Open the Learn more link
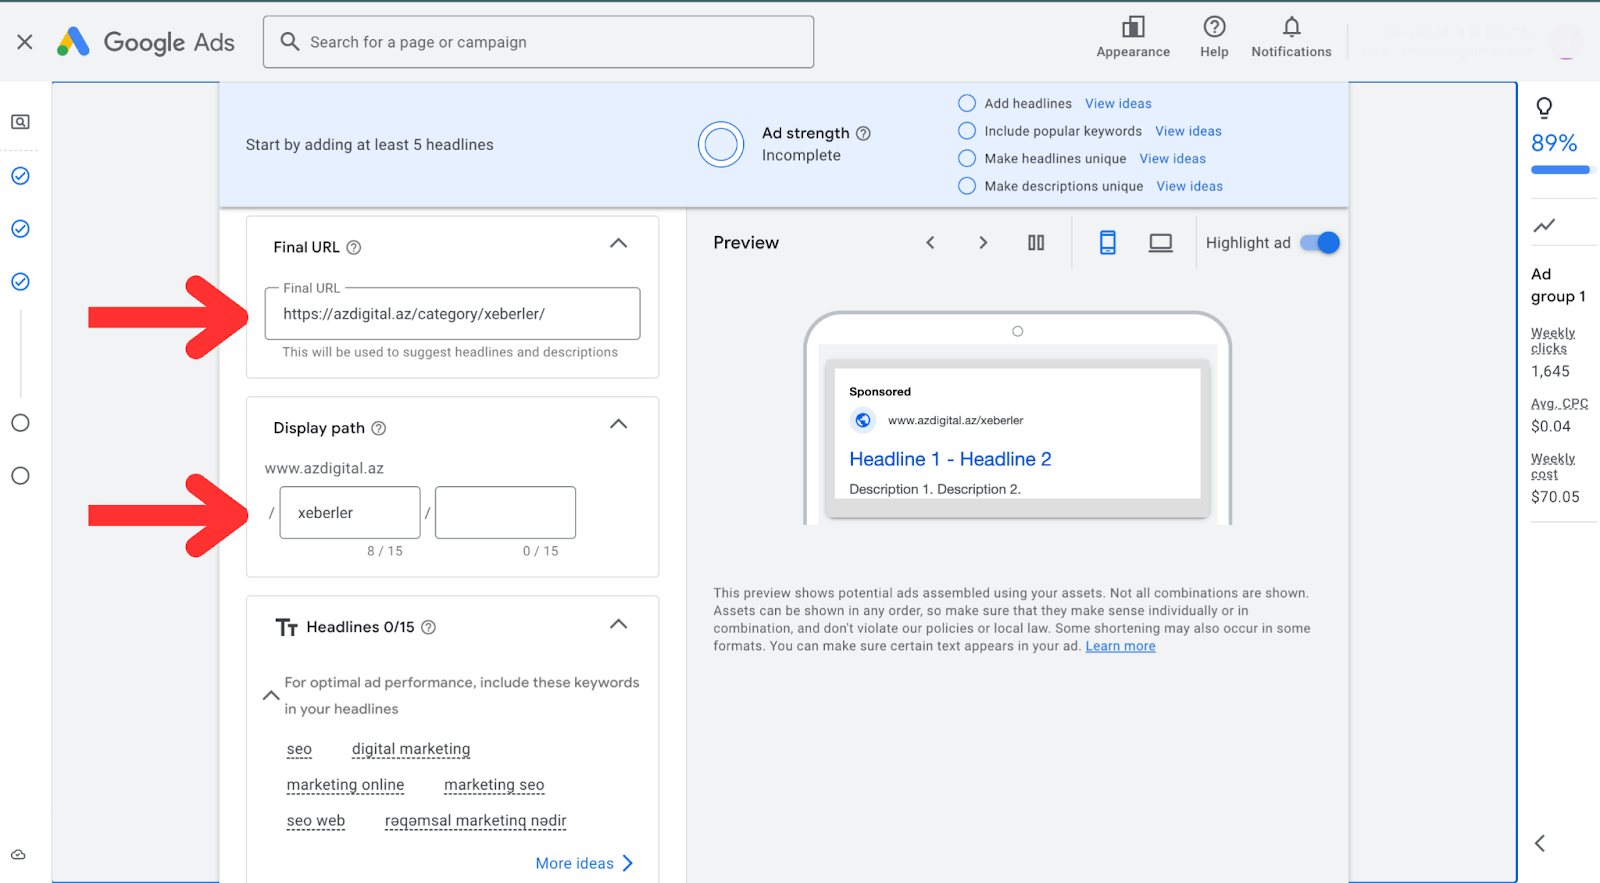The width and height of the screenshot is (1600, 883). tap(1120, 646)
